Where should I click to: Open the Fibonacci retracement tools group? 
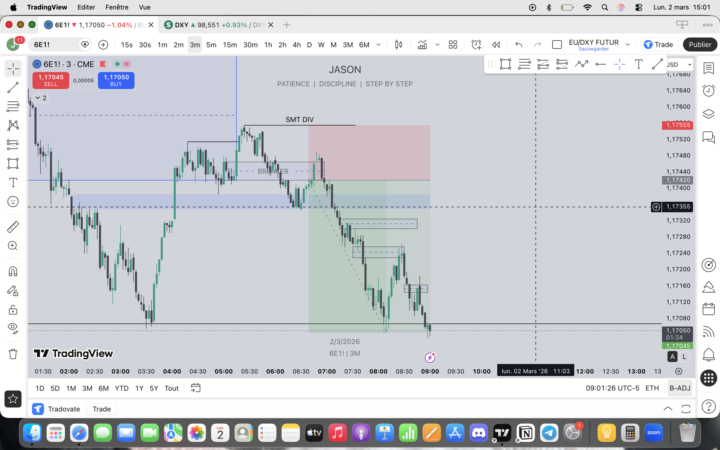pos(13,107)
